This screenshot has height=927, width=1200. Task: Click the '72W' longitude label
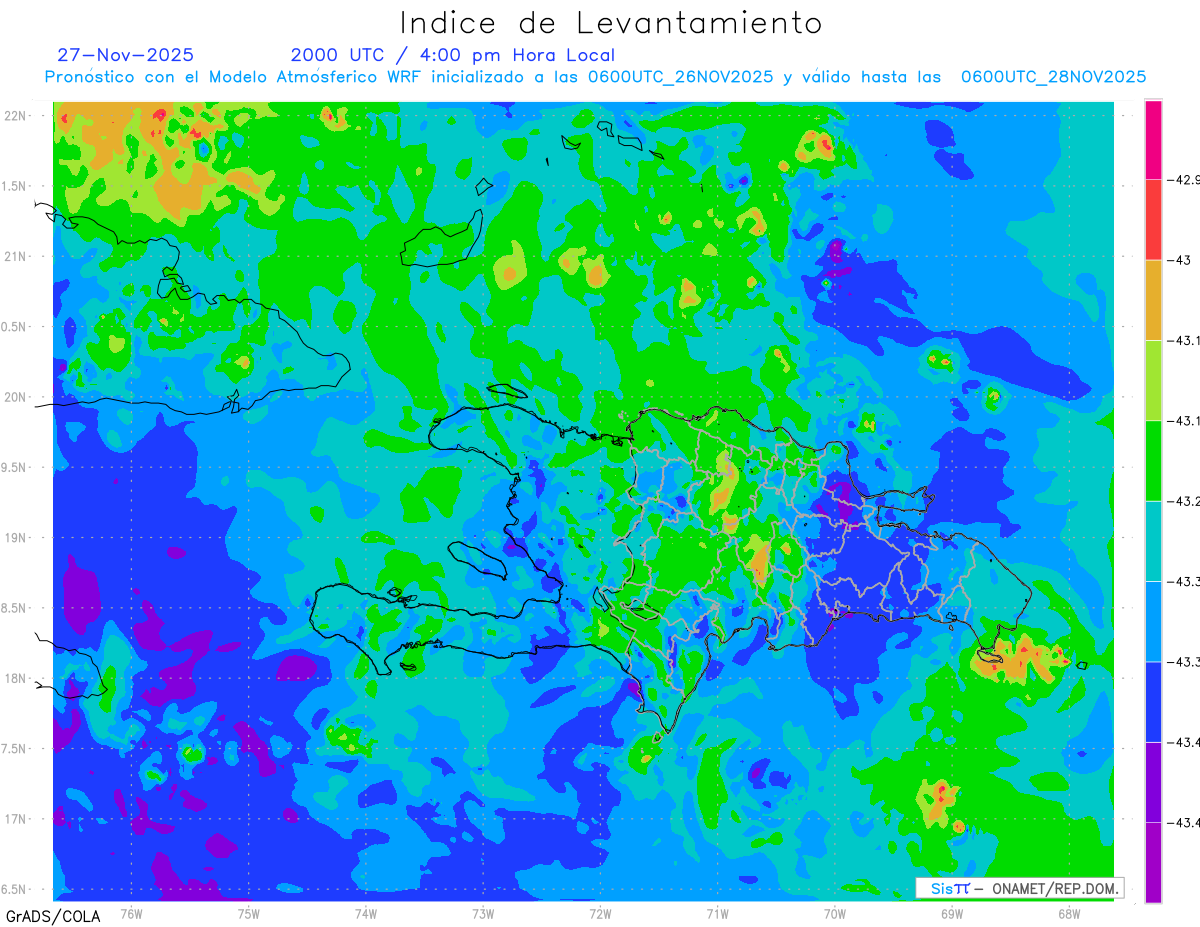(x=600, y=912)
